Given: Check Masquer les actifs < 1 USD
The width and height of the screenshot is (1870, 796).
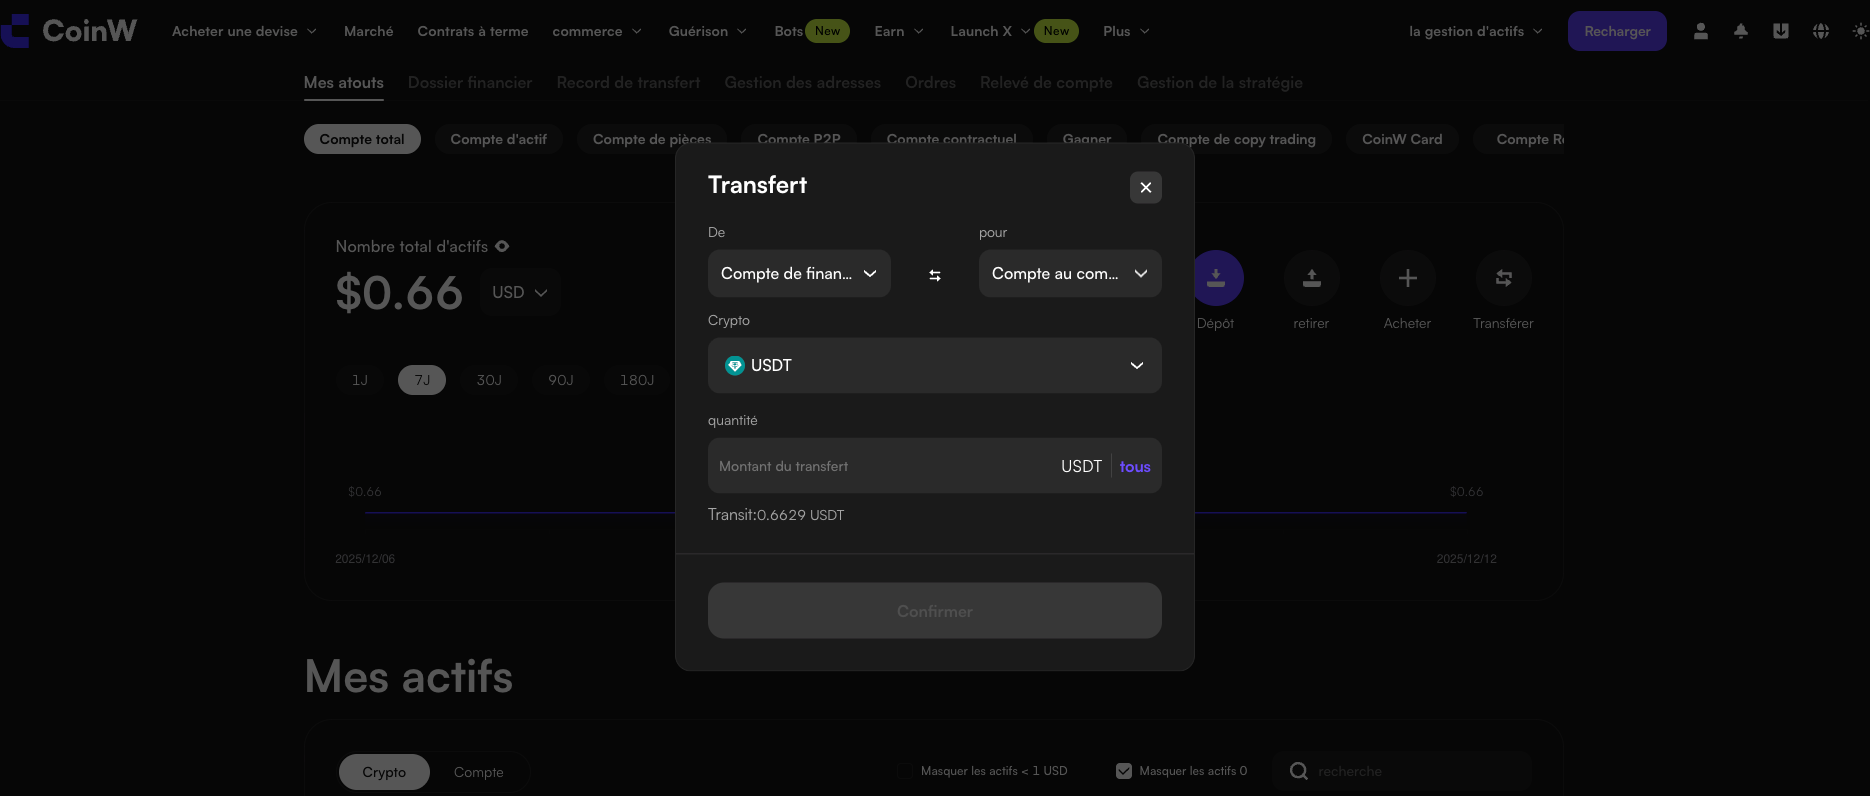Looking at the screenshot, I should 904,771.
